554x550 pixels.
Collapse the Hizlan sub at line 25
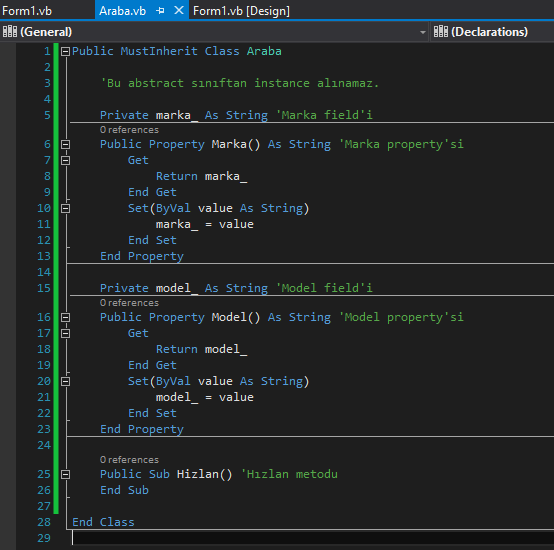click(65, 474)
